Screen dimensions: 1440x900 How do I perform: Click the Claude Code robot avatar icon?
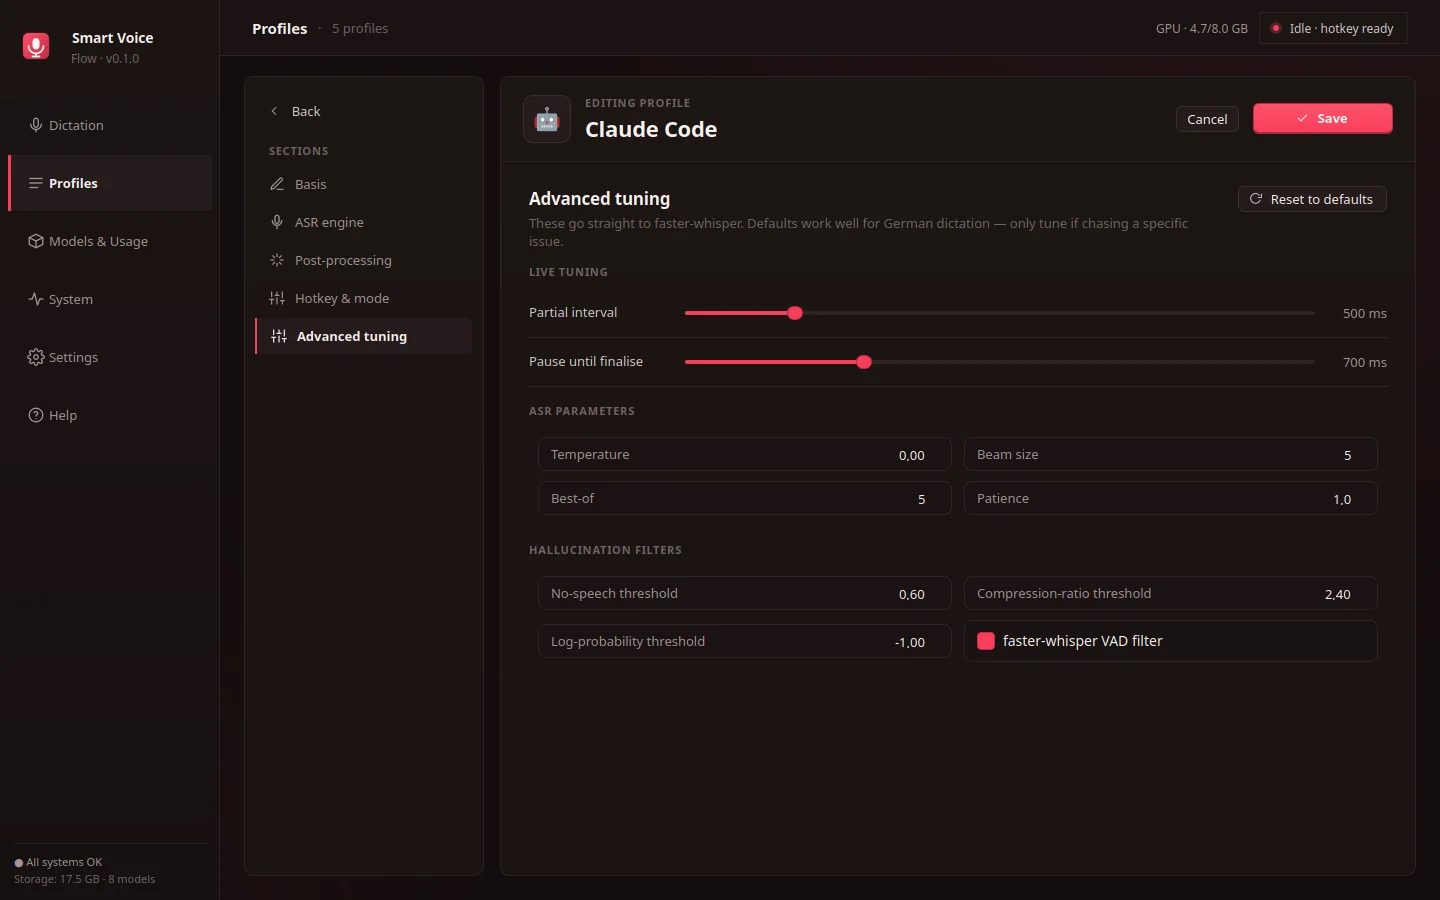click(x=547, y=119)
